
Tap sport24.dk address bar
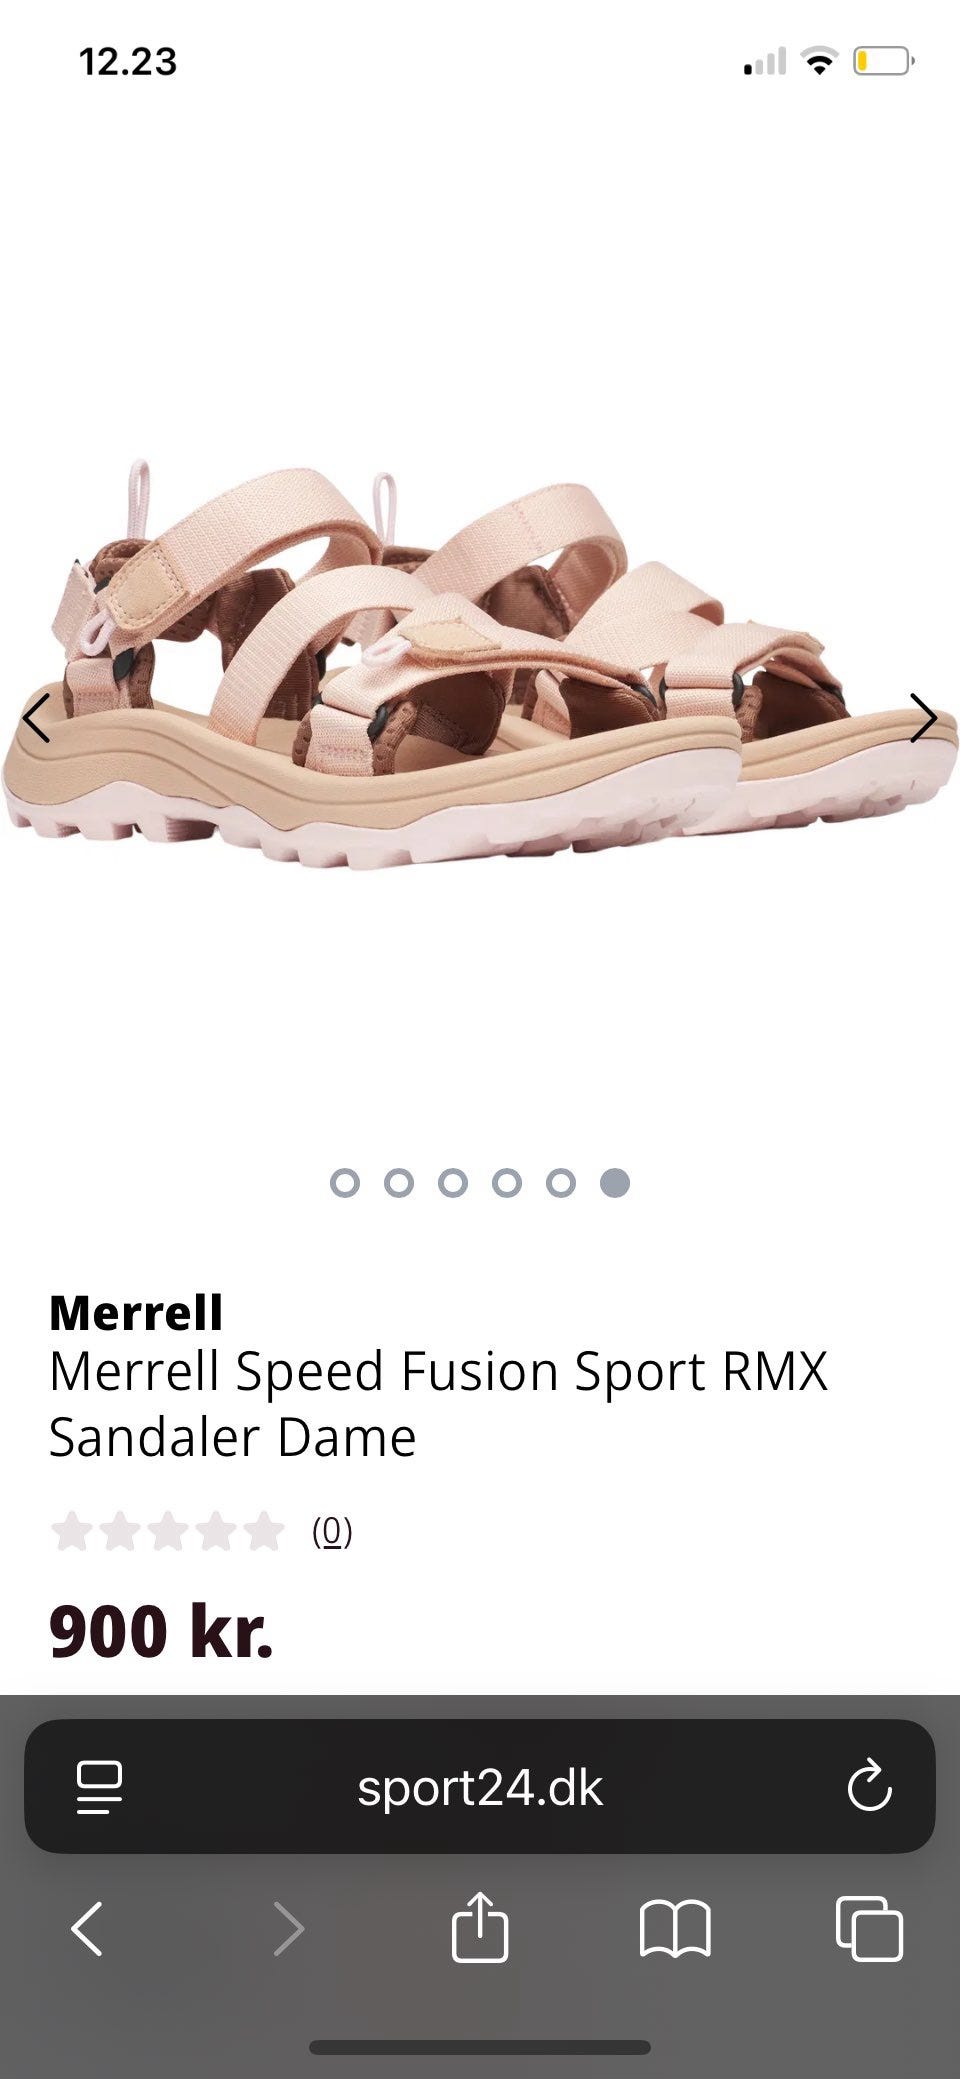click(480, 1786)
